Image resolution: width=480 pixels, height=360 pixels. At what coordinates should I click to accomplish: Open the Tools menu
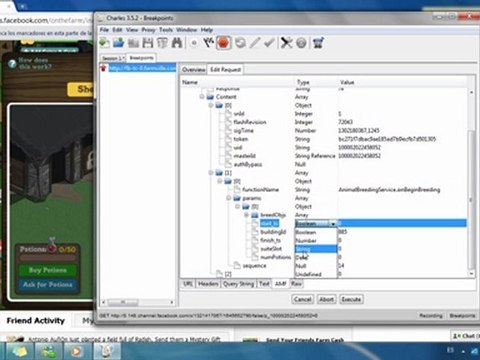(x=166, y=30)
